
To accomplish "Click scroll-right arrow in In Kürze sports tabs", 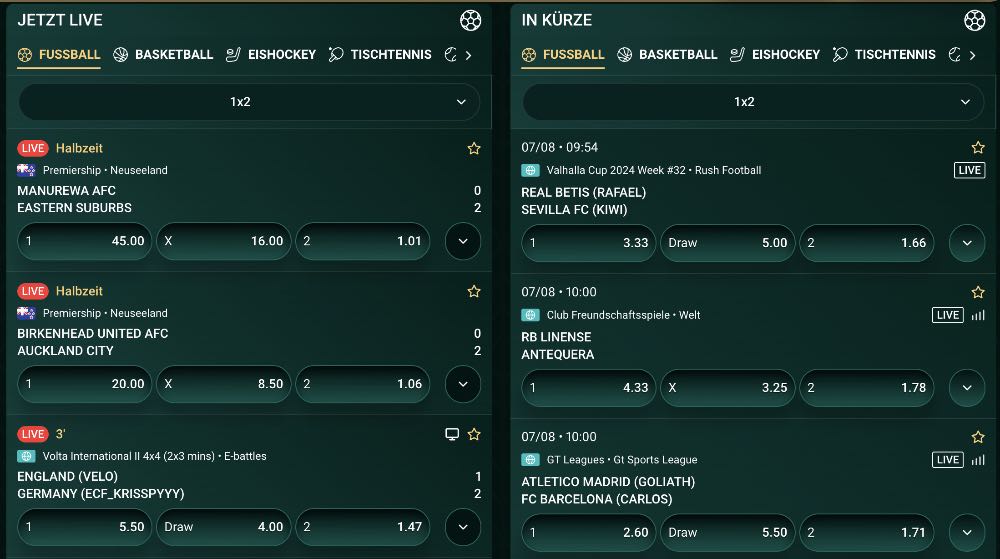I will point(973,55).
